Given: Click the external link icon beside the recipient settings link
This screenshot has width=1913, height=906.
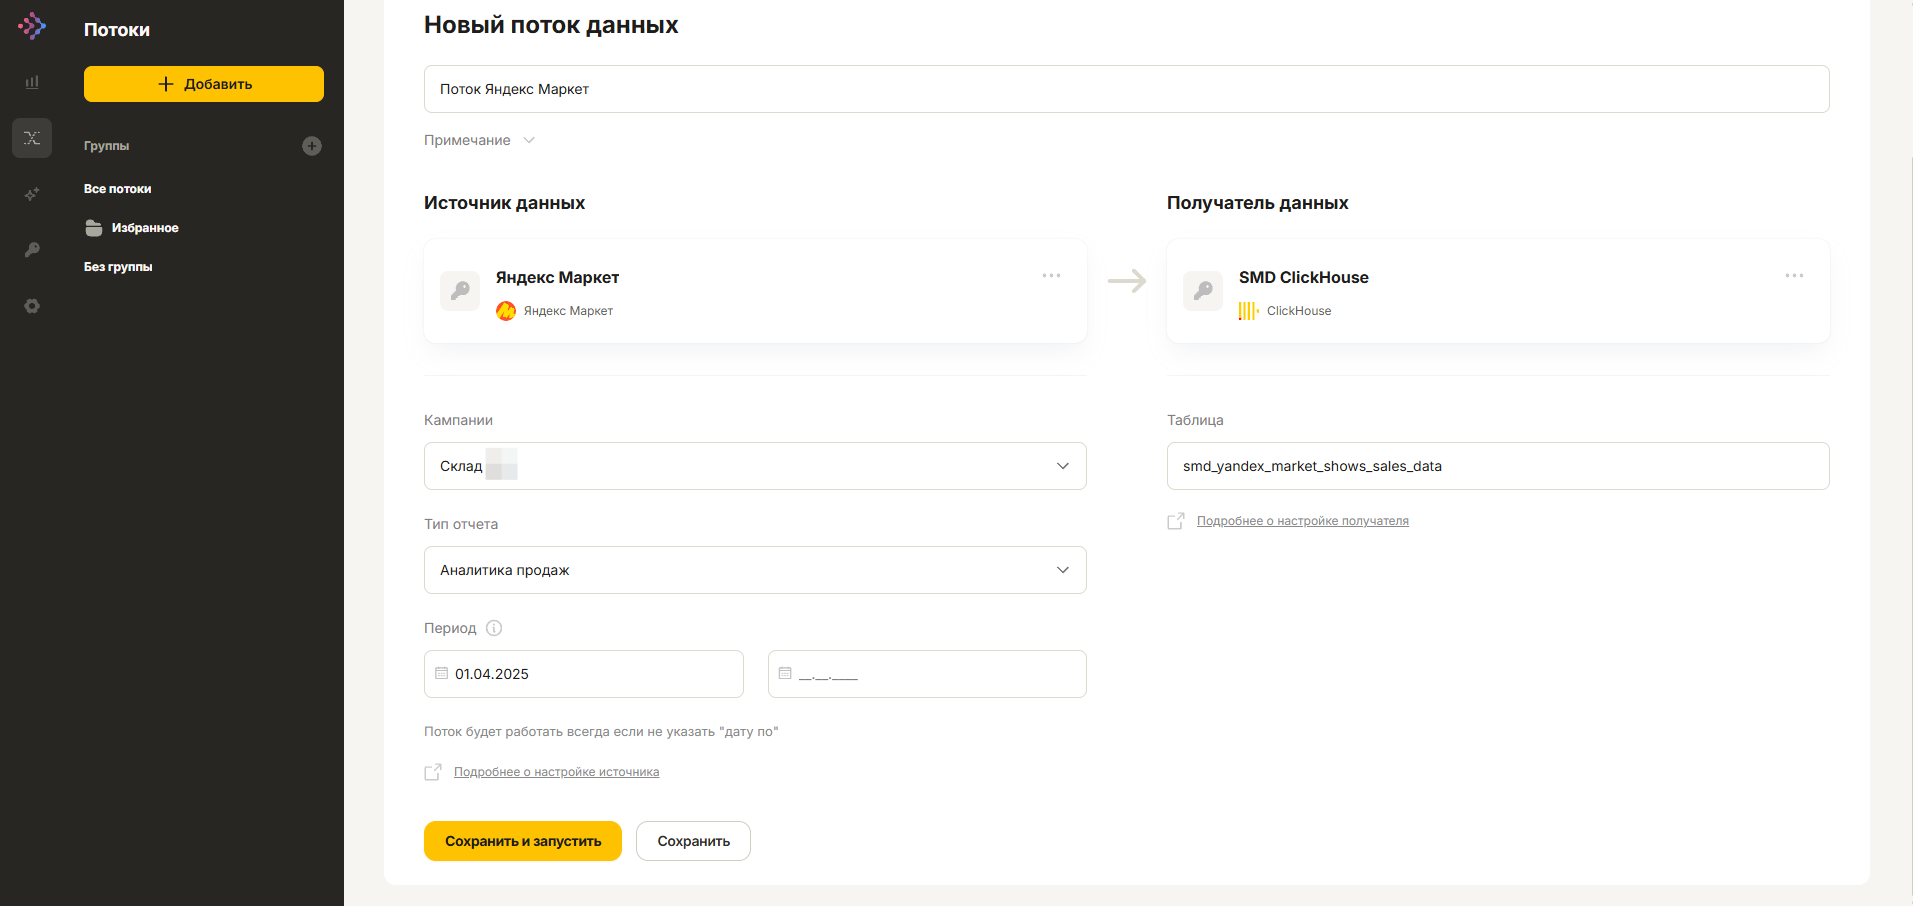Looking at the screenshot, I should [x=1176, y=521].
